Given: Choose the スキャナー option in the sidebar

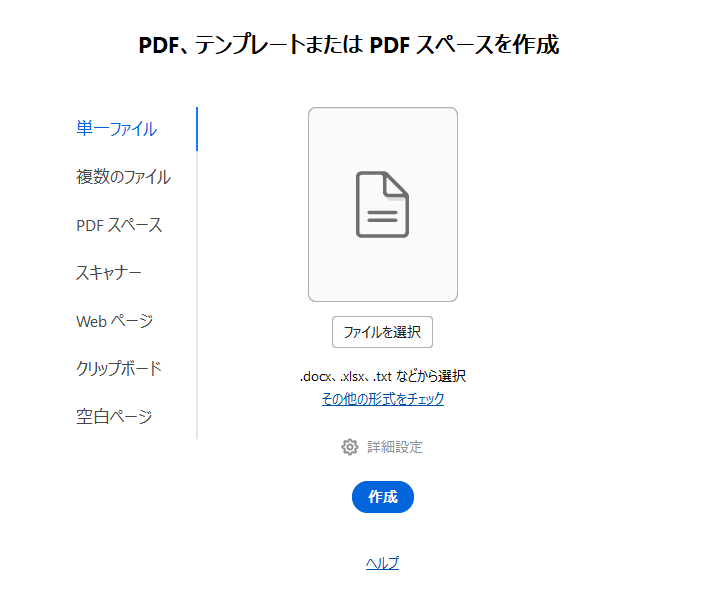Looking at the screenshot, I should tap(108, 273).
